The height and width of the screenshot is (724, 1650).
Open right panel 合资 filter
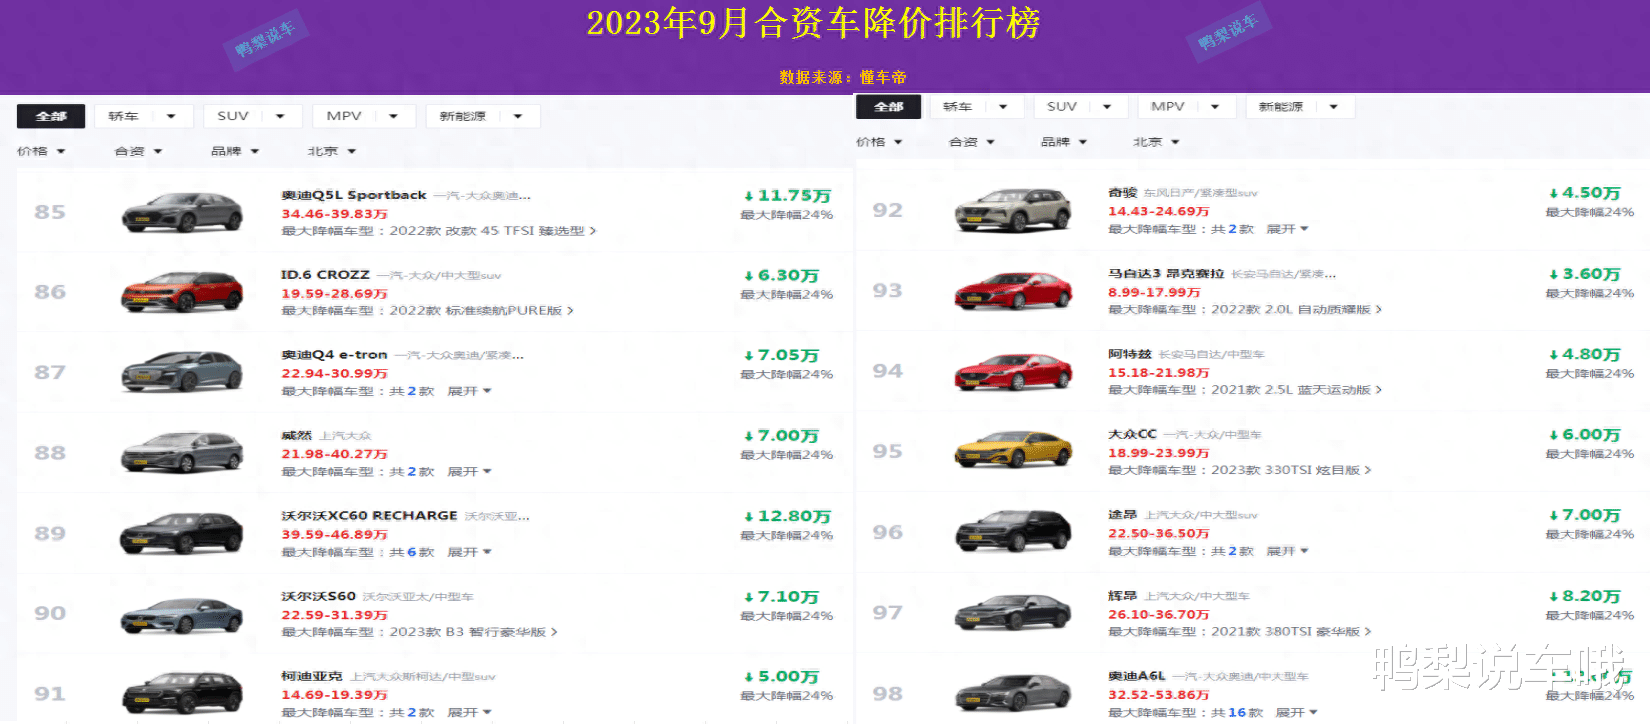click(972, 142)
